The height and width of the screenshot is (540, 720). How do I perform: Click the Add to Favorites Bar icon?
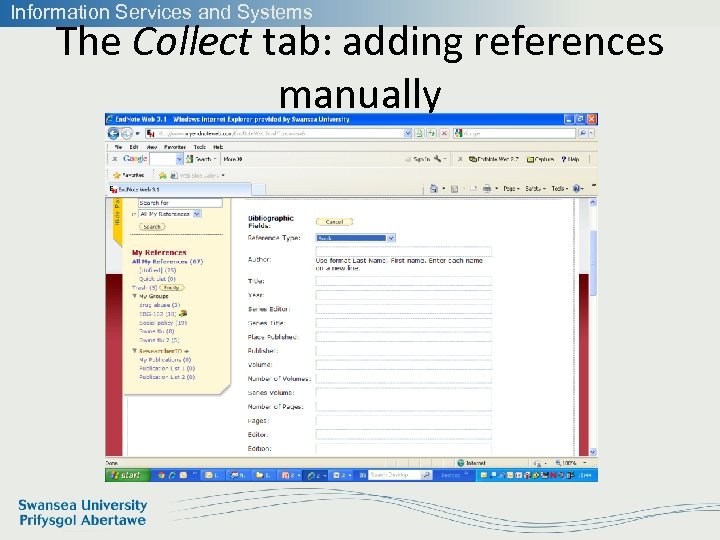pos(163,175)
